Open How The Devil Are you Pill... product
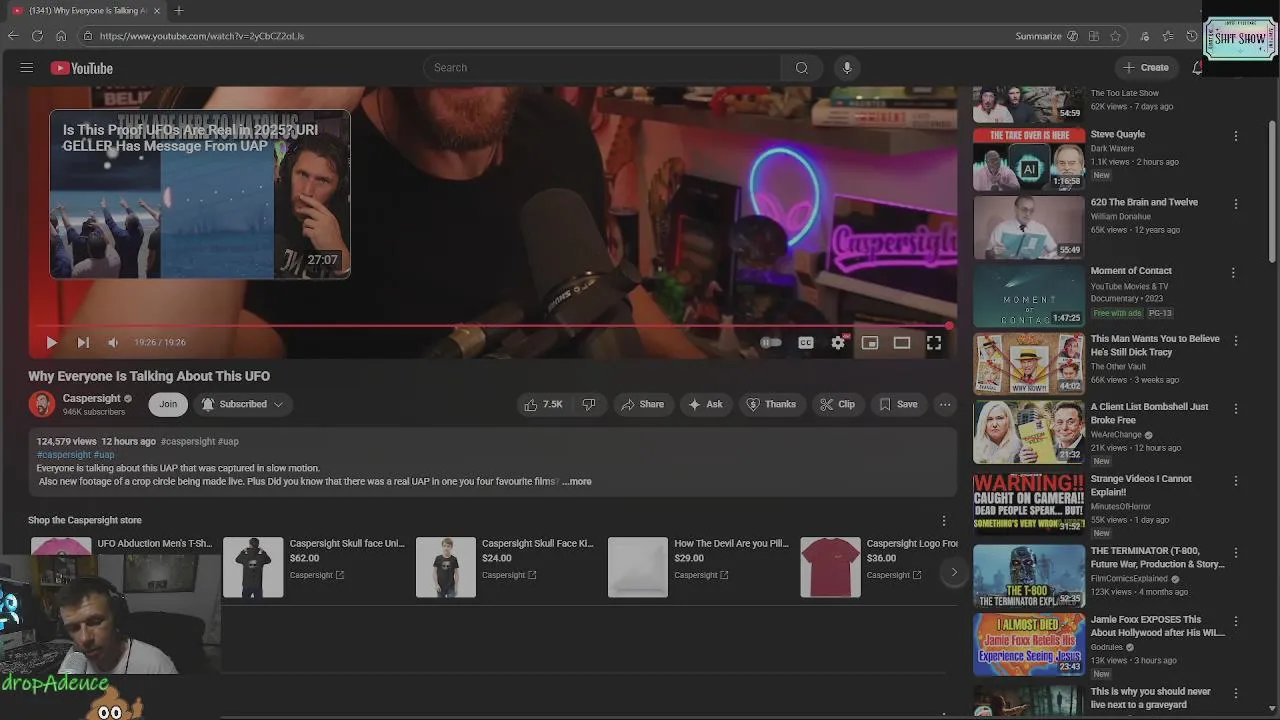This screenshot has width=1280, height=720. point(699,567)
